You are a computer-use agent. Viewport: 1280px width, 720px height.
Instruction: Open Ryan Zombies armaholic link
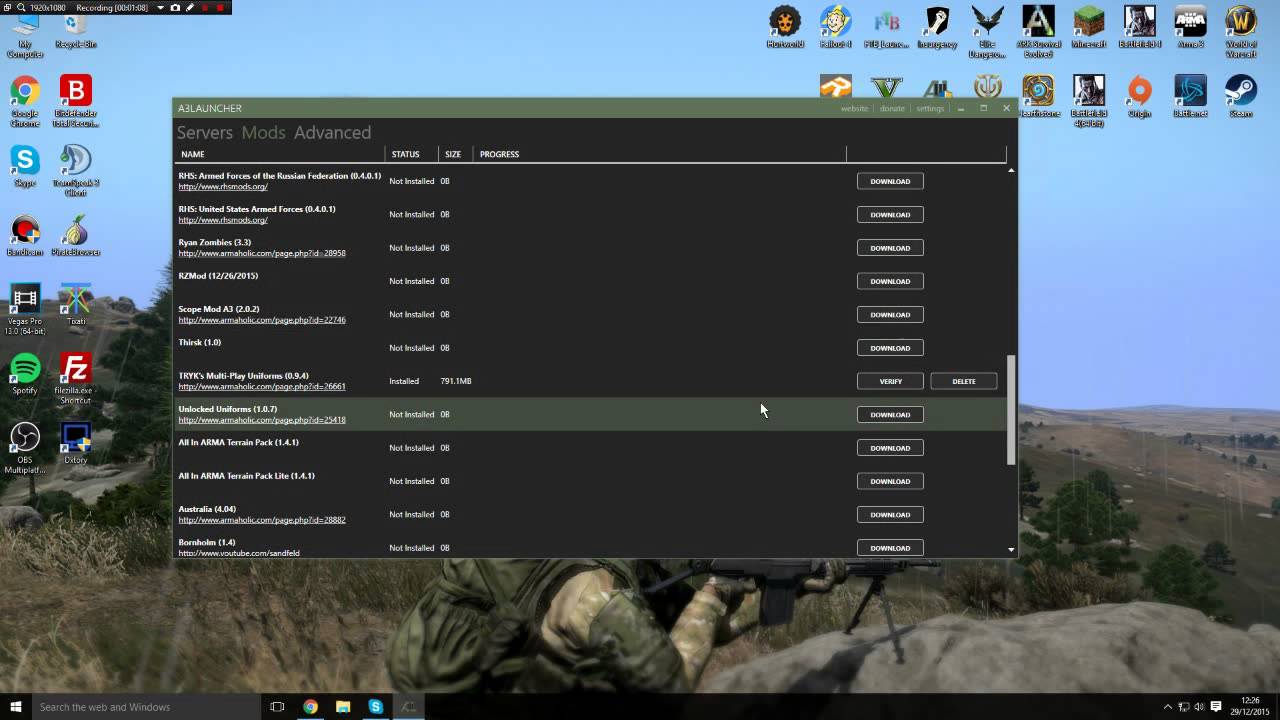click(x=262, y=253)
